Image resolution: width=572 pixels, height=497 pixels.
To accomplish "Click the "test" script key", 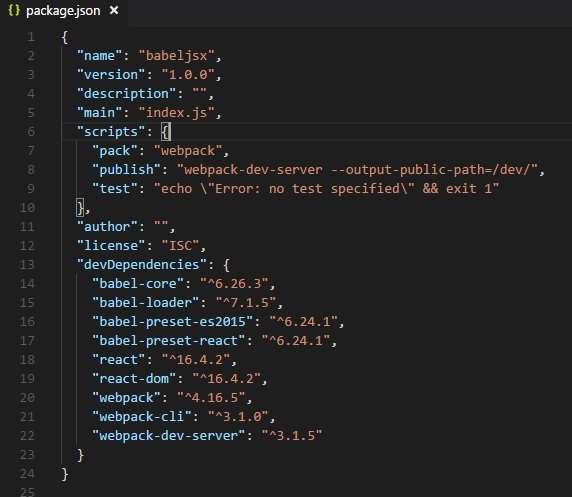I will 115,189.
